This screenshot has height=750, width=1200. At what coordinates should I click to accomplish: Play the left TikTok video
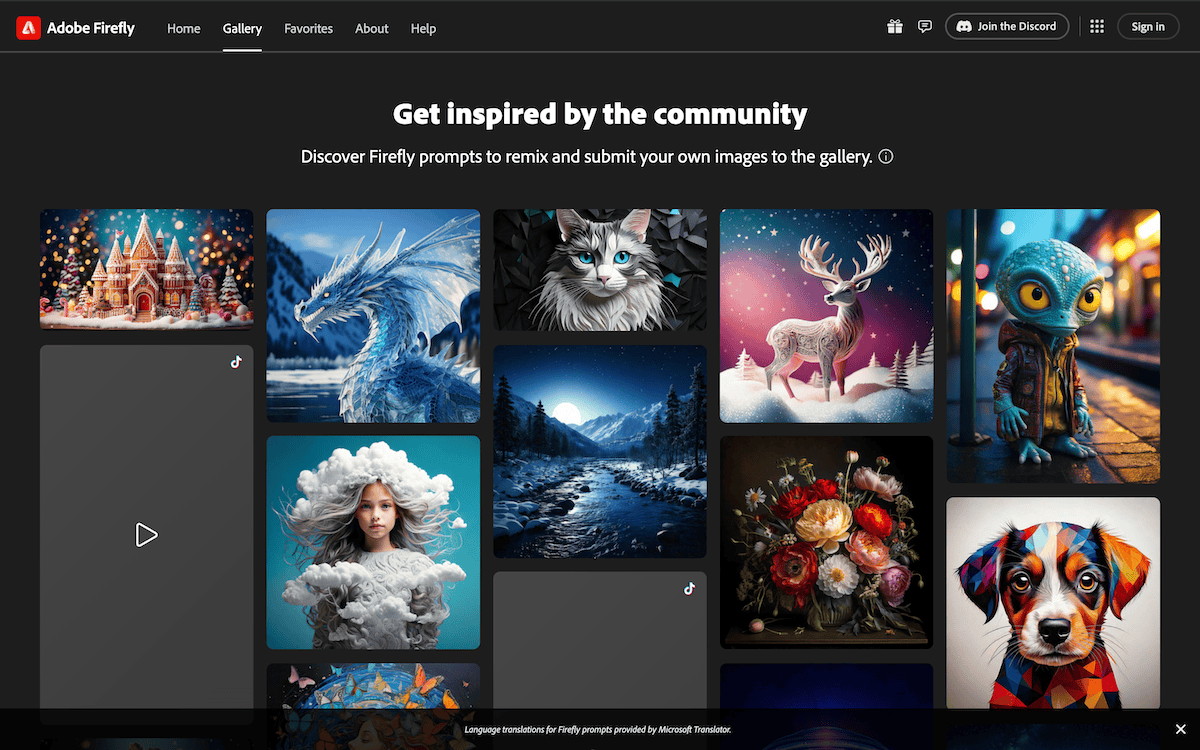click(x=146, y=535)
